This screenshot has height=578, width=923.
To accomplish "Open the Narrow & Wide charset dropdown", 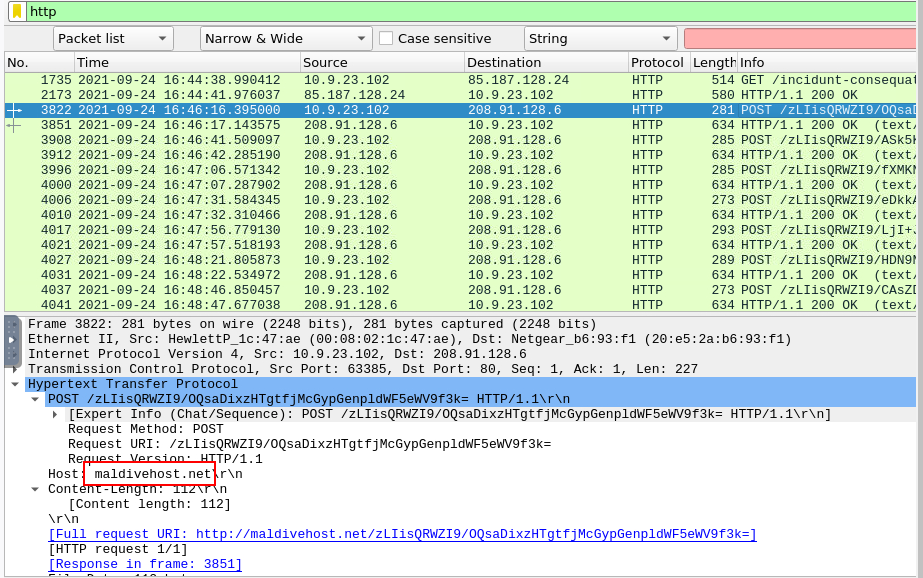I will pos(286,39).
